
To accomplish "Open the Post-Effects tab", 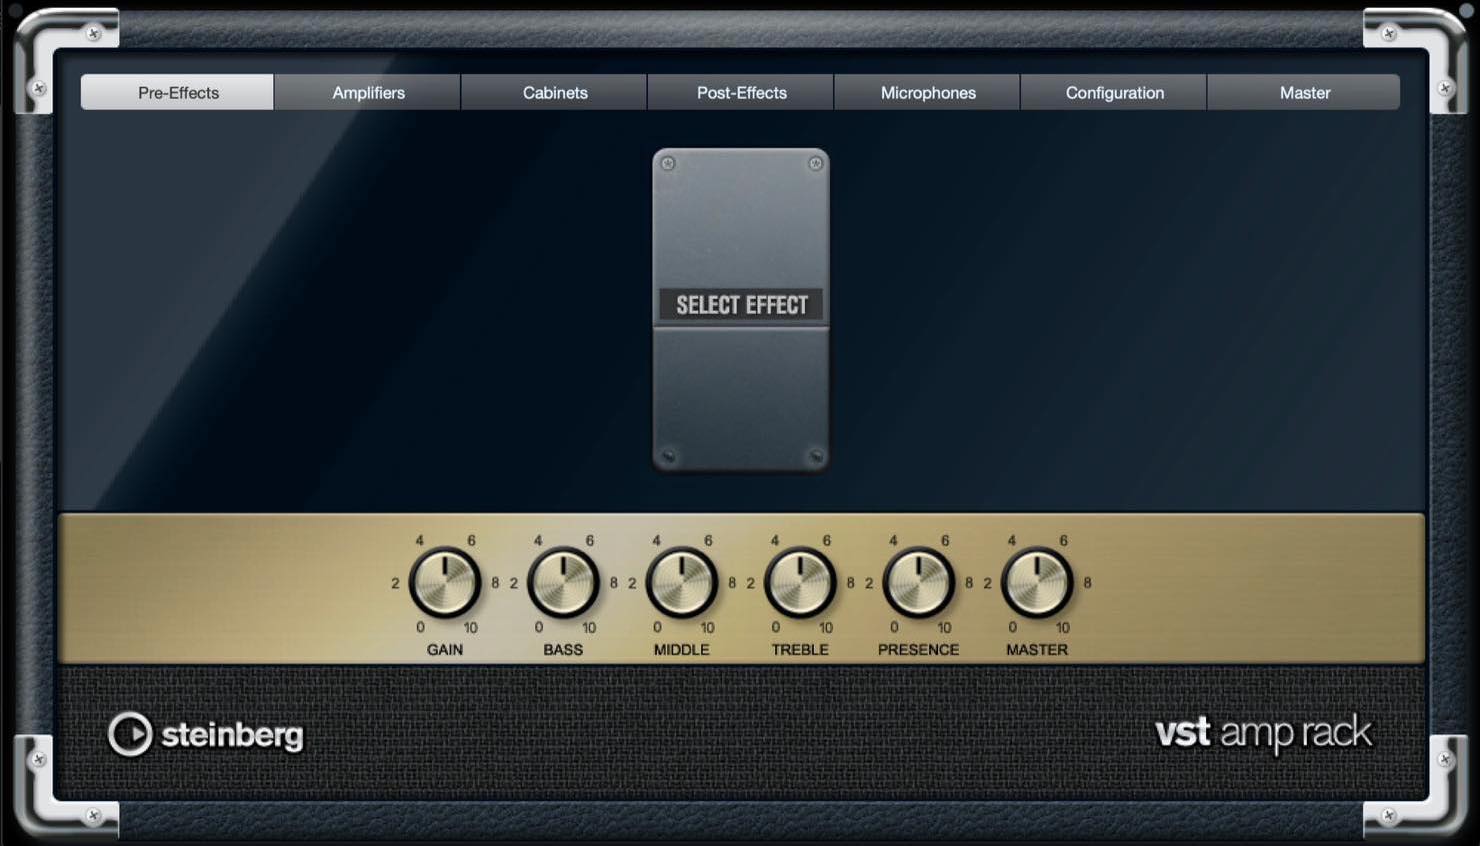I will click(741, 93).
